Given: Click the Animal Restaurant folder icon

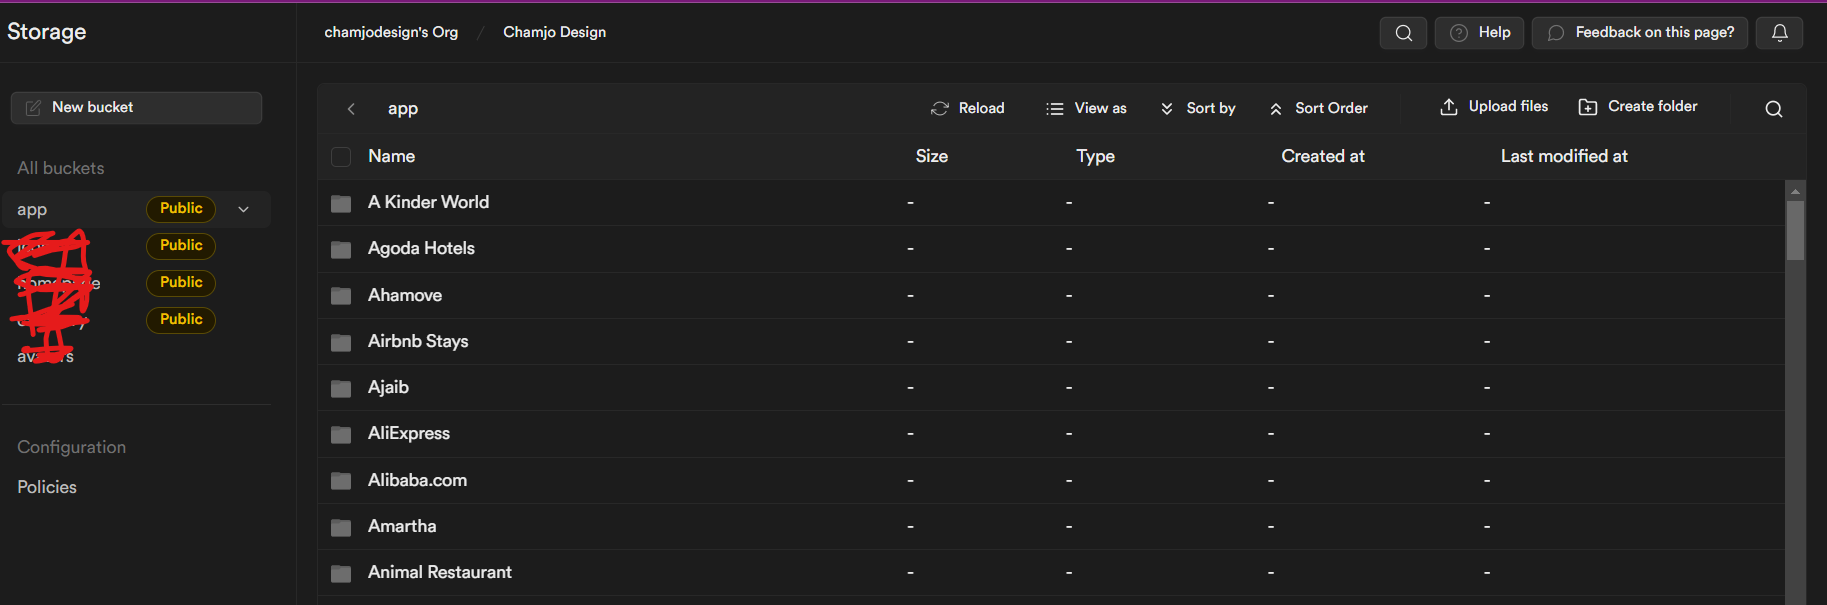Looking at the screenshot, I should (341, 573).
